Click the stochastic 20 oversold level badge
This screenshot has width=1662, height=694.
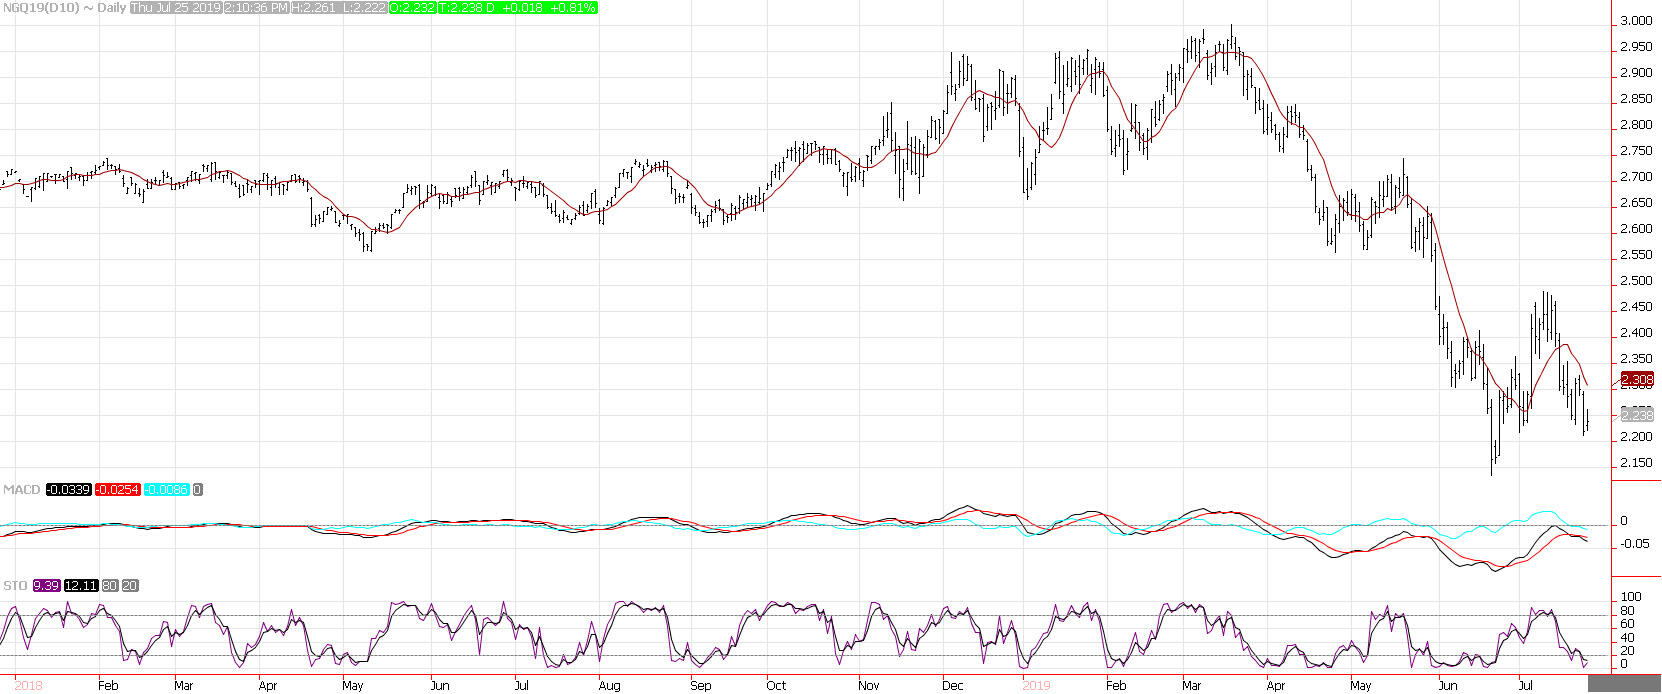(x=130, y=586)
